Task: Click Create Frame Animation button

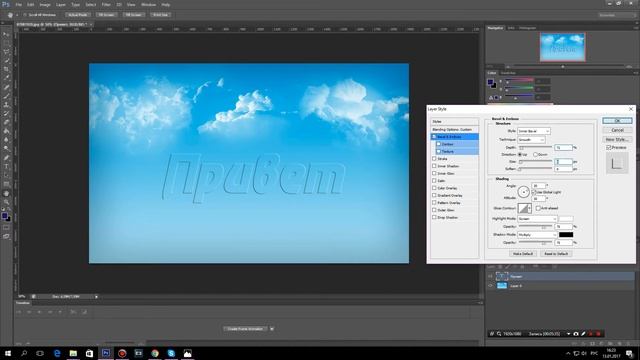Action: pyautogui.click(x=245, y=329)
